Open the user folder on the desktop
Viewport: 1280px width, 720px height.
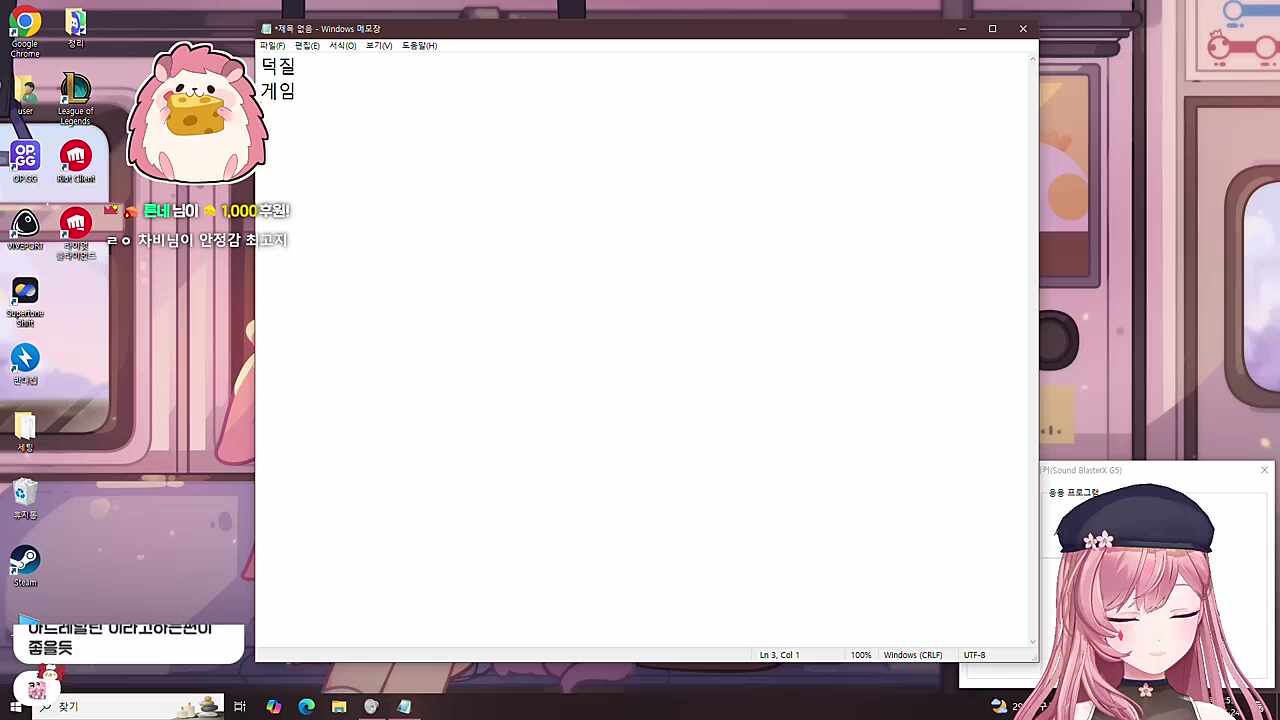click(25, 95)
